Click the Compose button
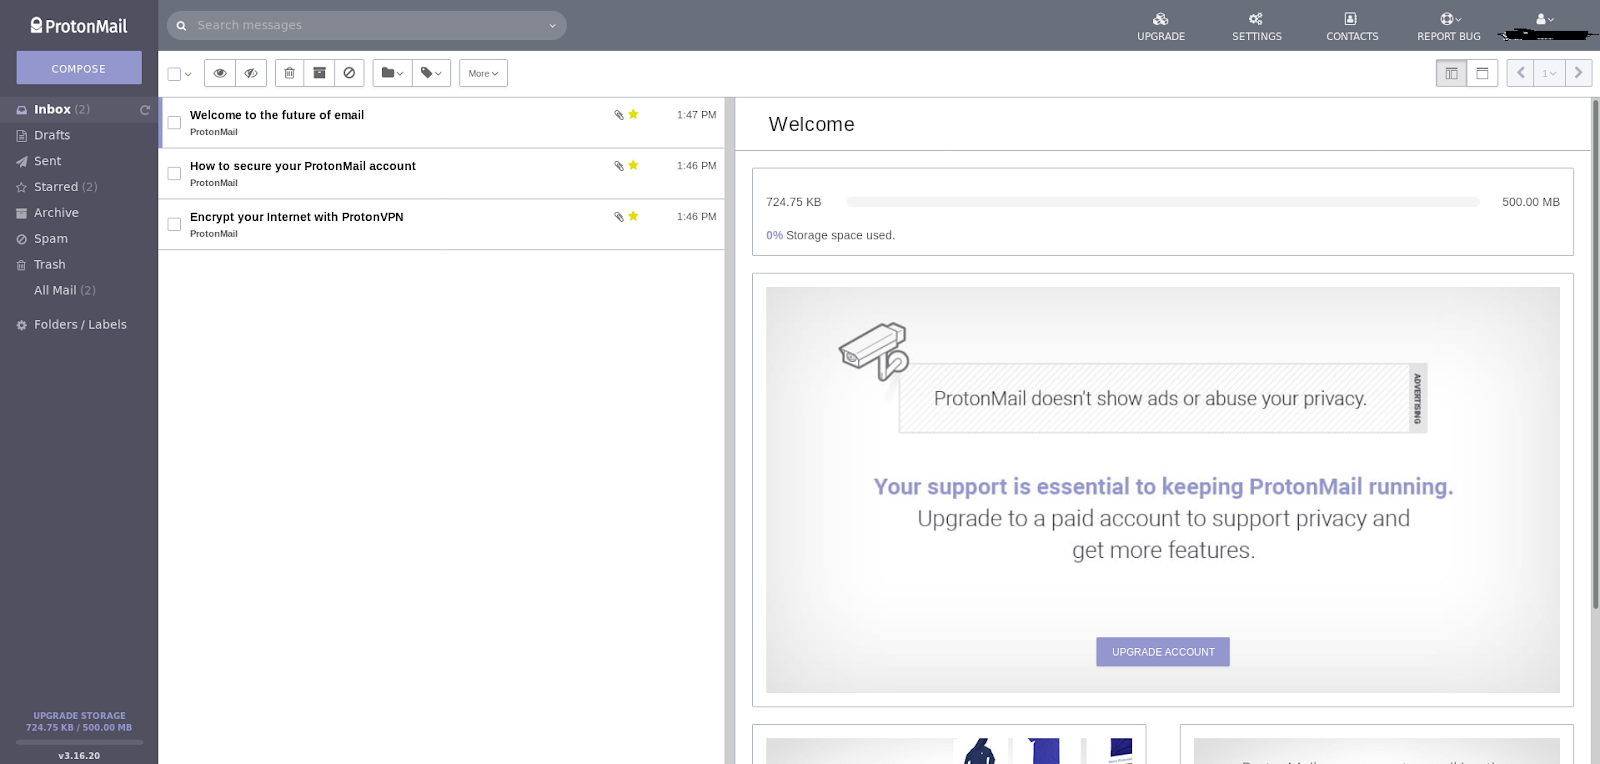 [79, 68]
